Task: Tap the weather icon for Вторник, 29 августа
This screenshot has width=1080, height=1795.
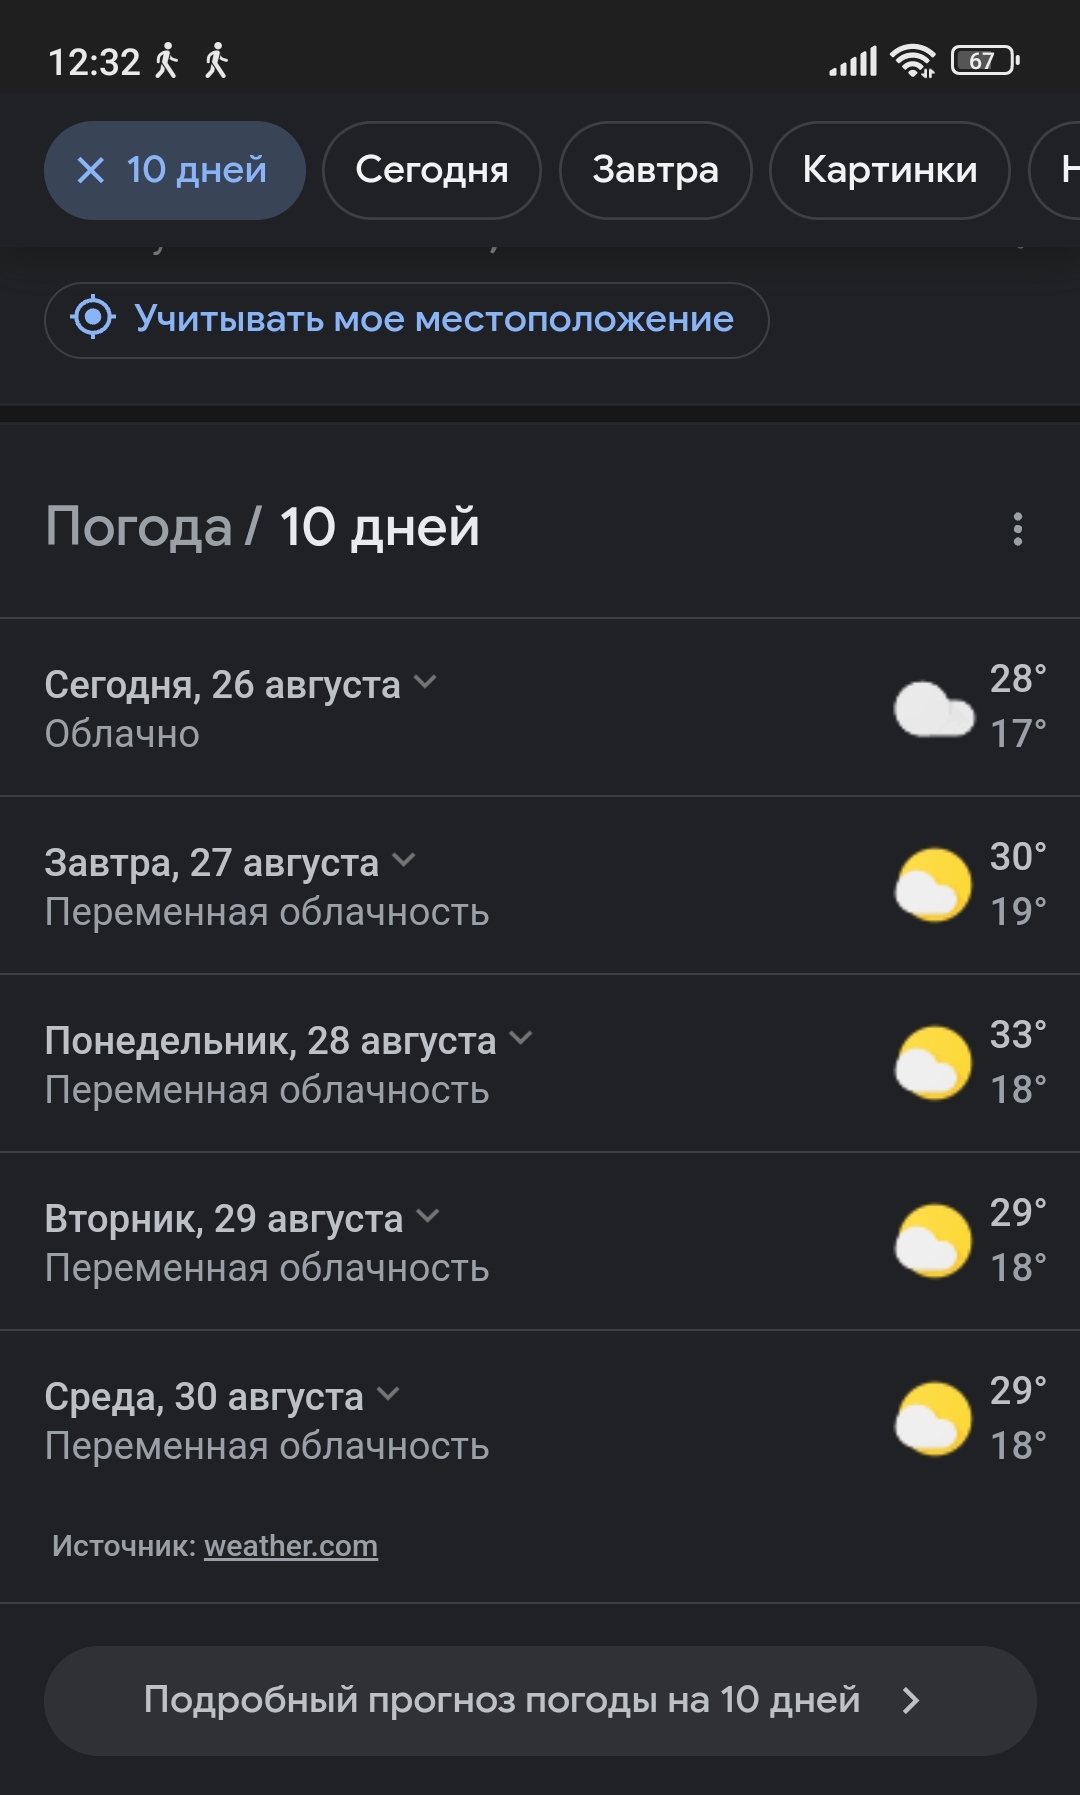Action: click(x=933, y=1241)
